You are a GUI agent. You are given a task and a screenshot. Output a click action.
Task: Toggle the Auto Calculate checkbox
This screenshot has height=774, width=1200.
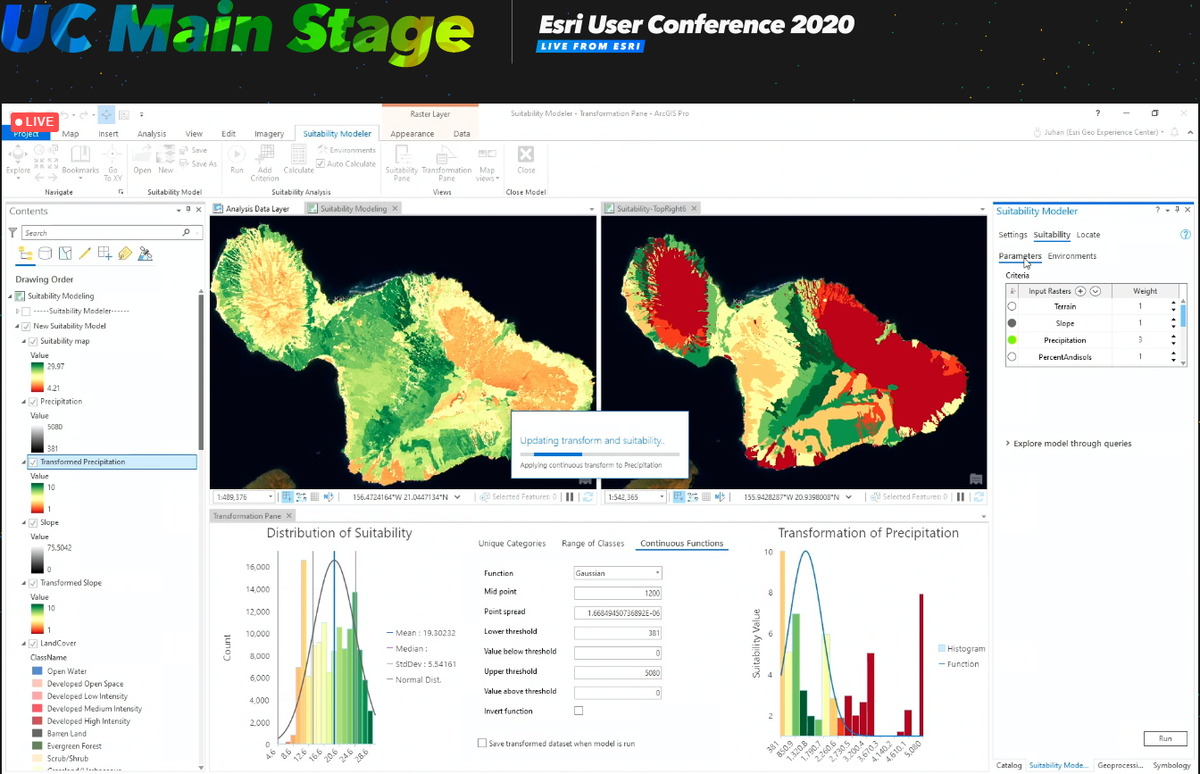point(321,164)
